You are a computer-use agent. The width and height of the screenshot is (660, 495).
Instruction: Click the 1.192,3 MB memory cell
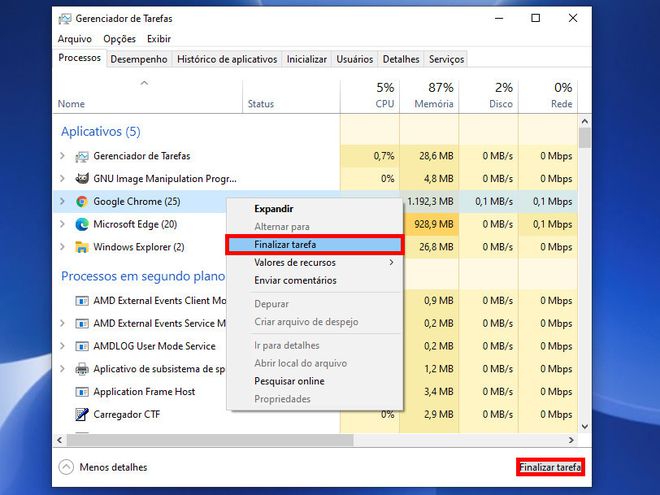coord(430,202)
